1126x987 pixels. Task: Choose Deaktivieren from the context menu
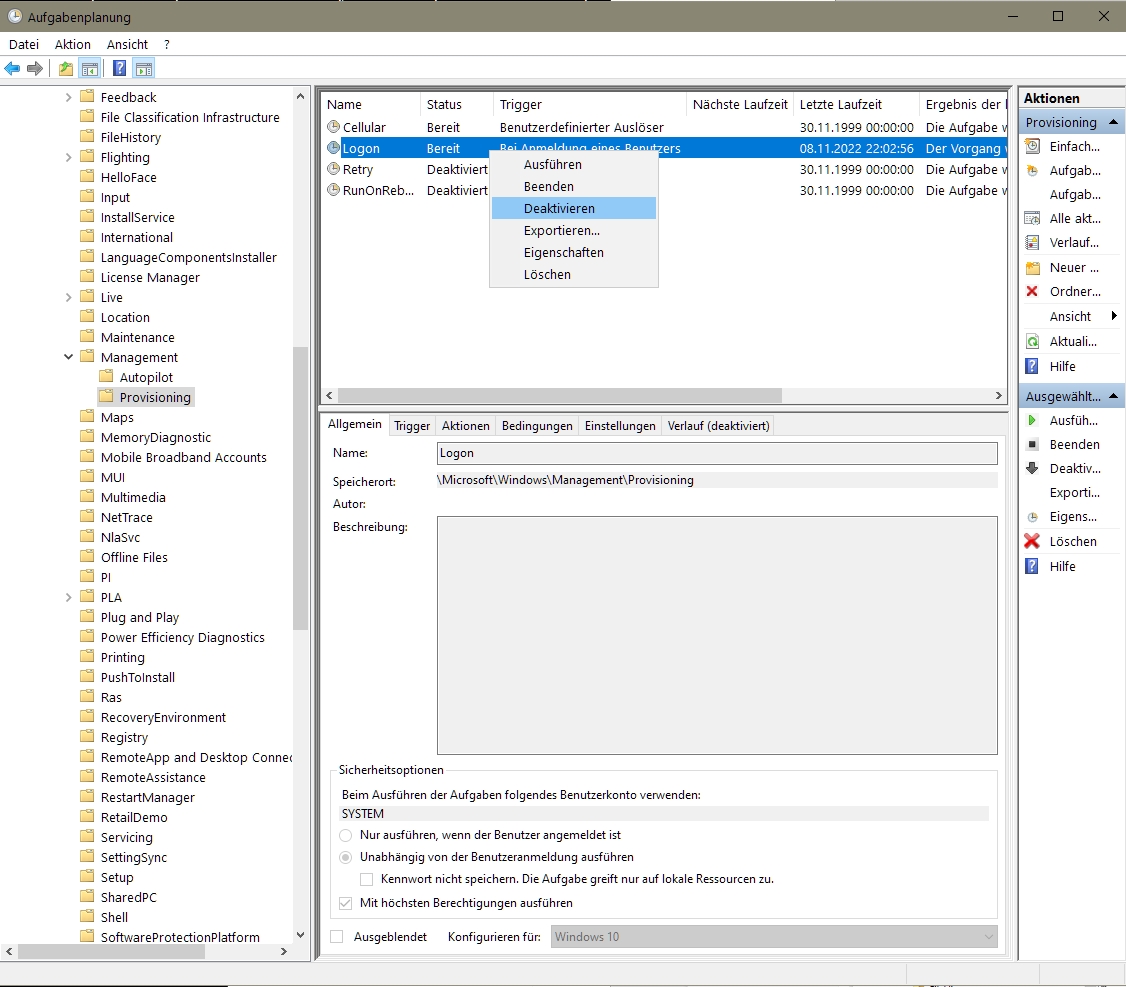click(559, 208)
